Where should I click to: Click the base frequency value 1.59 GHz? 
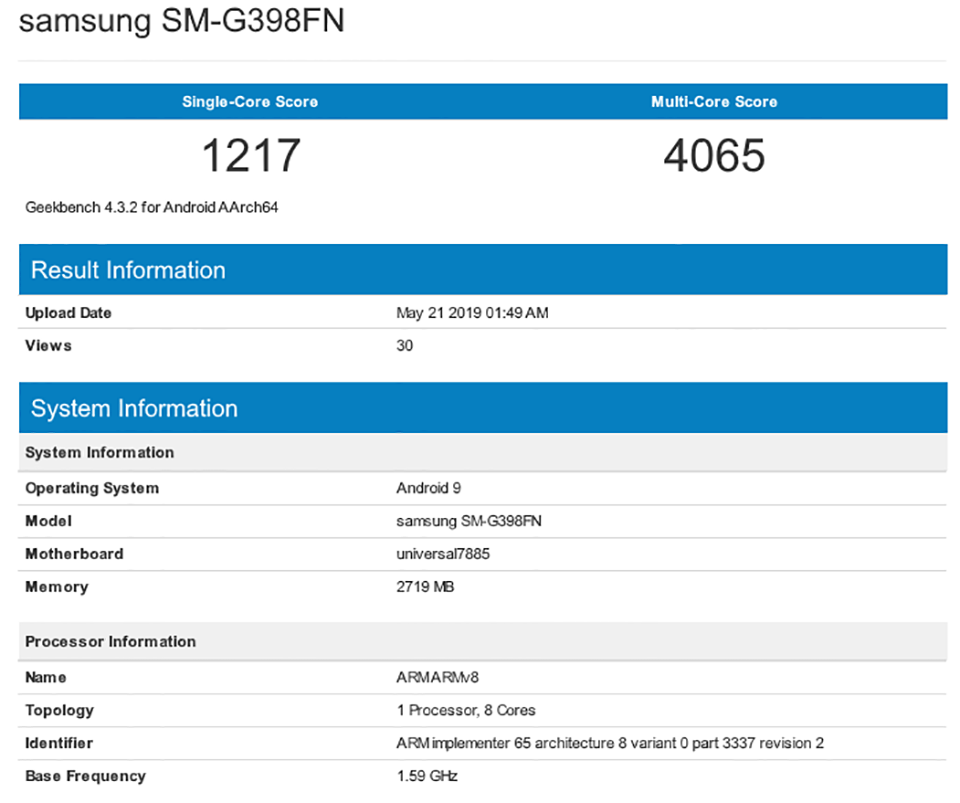[427, 776]
